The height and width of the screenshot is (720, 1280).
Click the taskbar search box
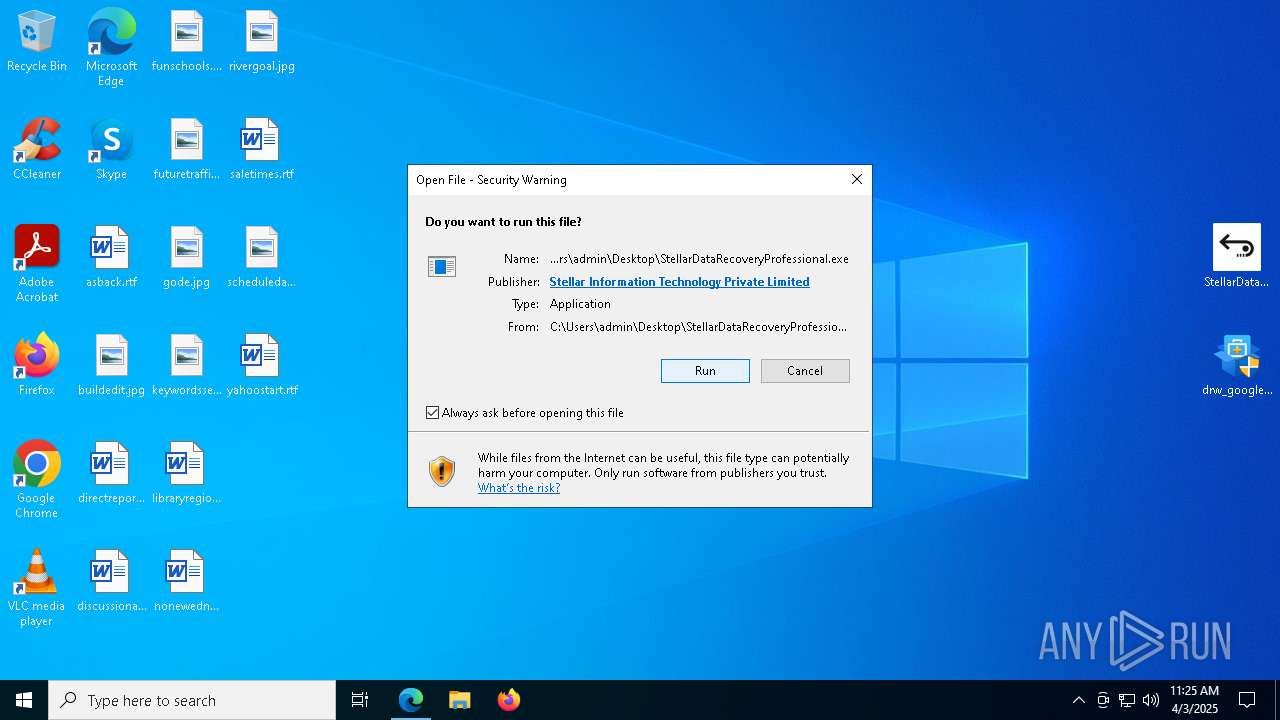192,700
